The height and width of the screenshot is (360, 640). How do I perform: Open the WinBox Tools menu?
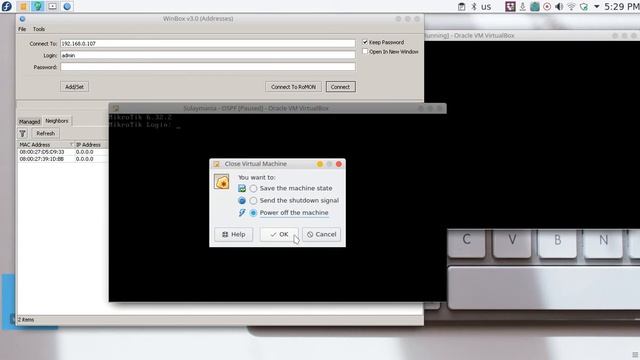coord(39,29)
